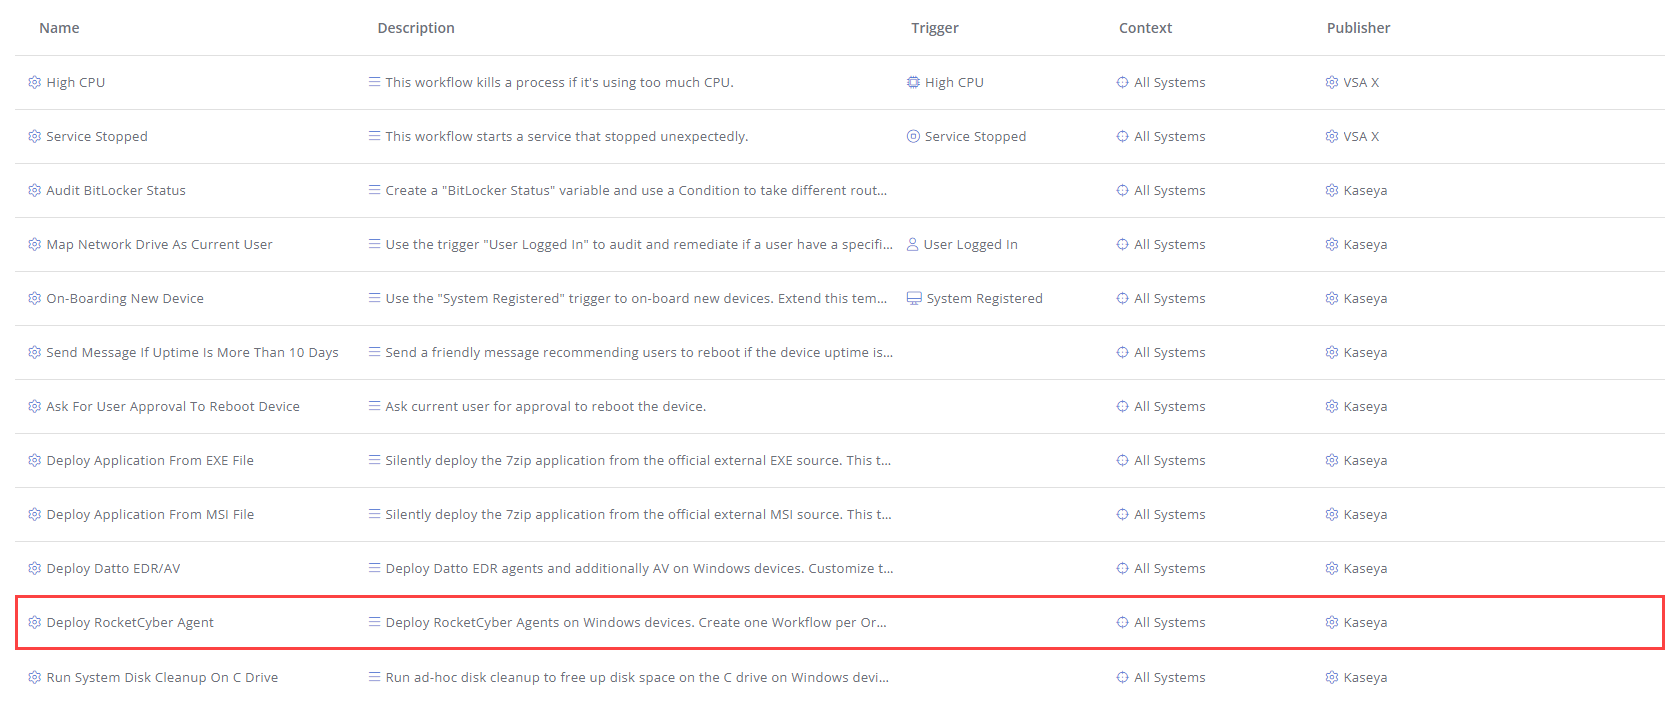
Task: Click the Publisher column header
Action: 1358,28
